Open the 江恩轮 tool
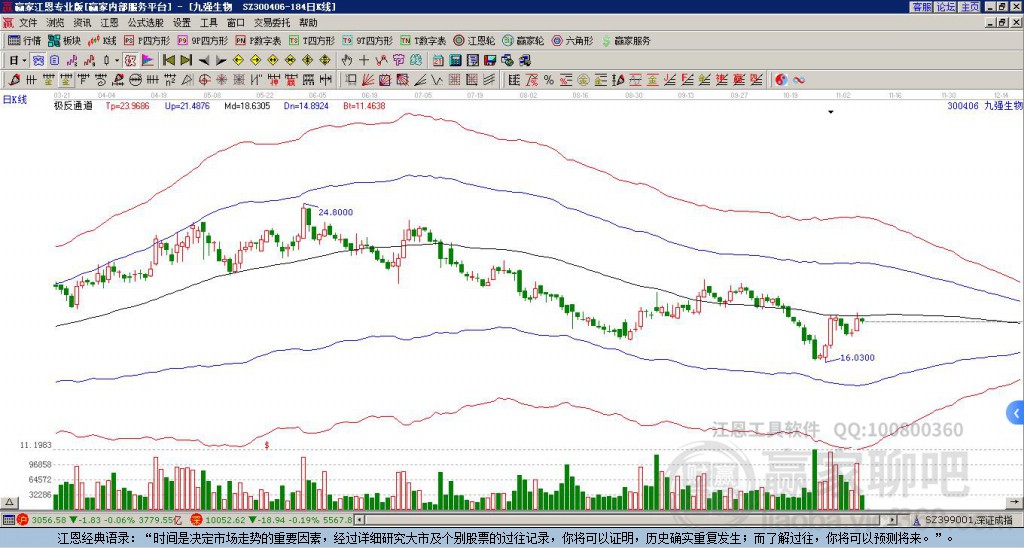Image resolution: width=1024 pixels, height=548 pixels. coord(474,40)
